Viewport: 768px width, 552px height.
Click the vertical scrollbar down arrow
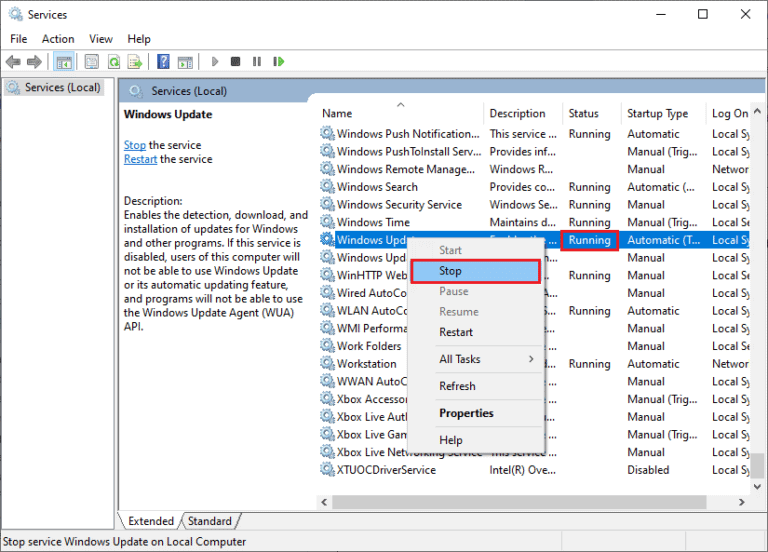click(x=757, y=486)
